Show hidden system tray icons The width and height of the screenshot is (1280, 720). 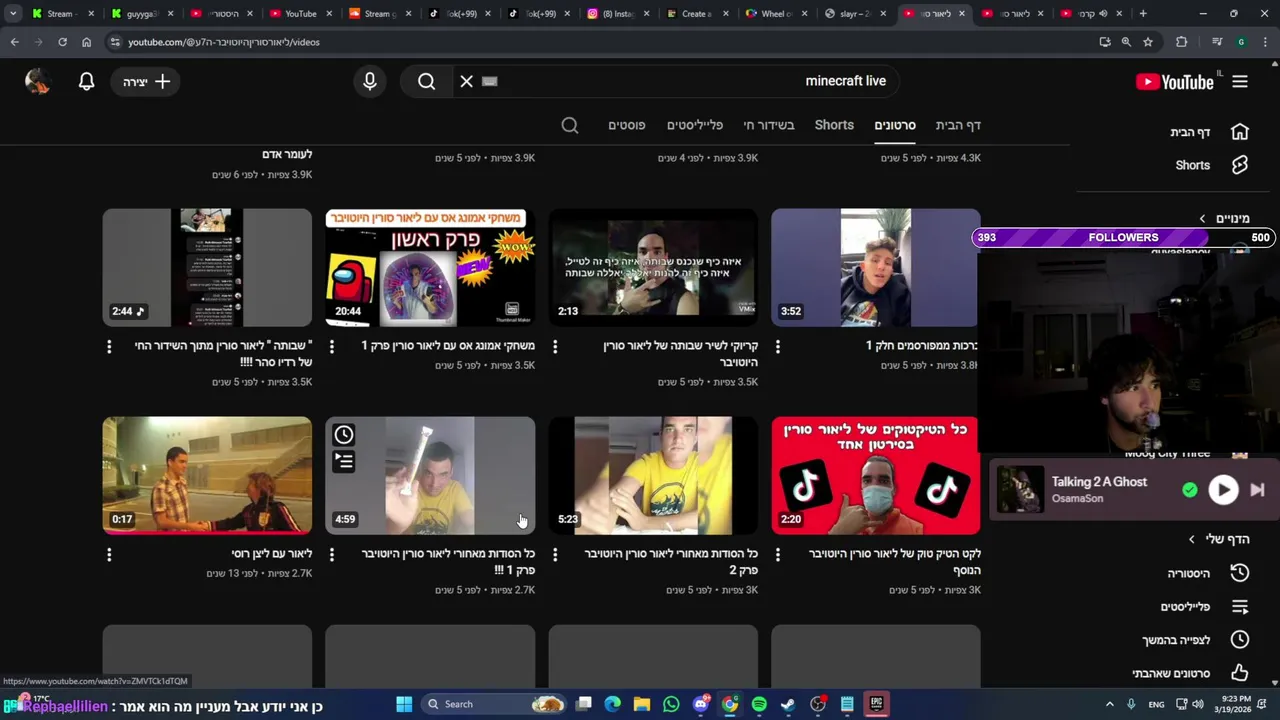(1109, 704)
